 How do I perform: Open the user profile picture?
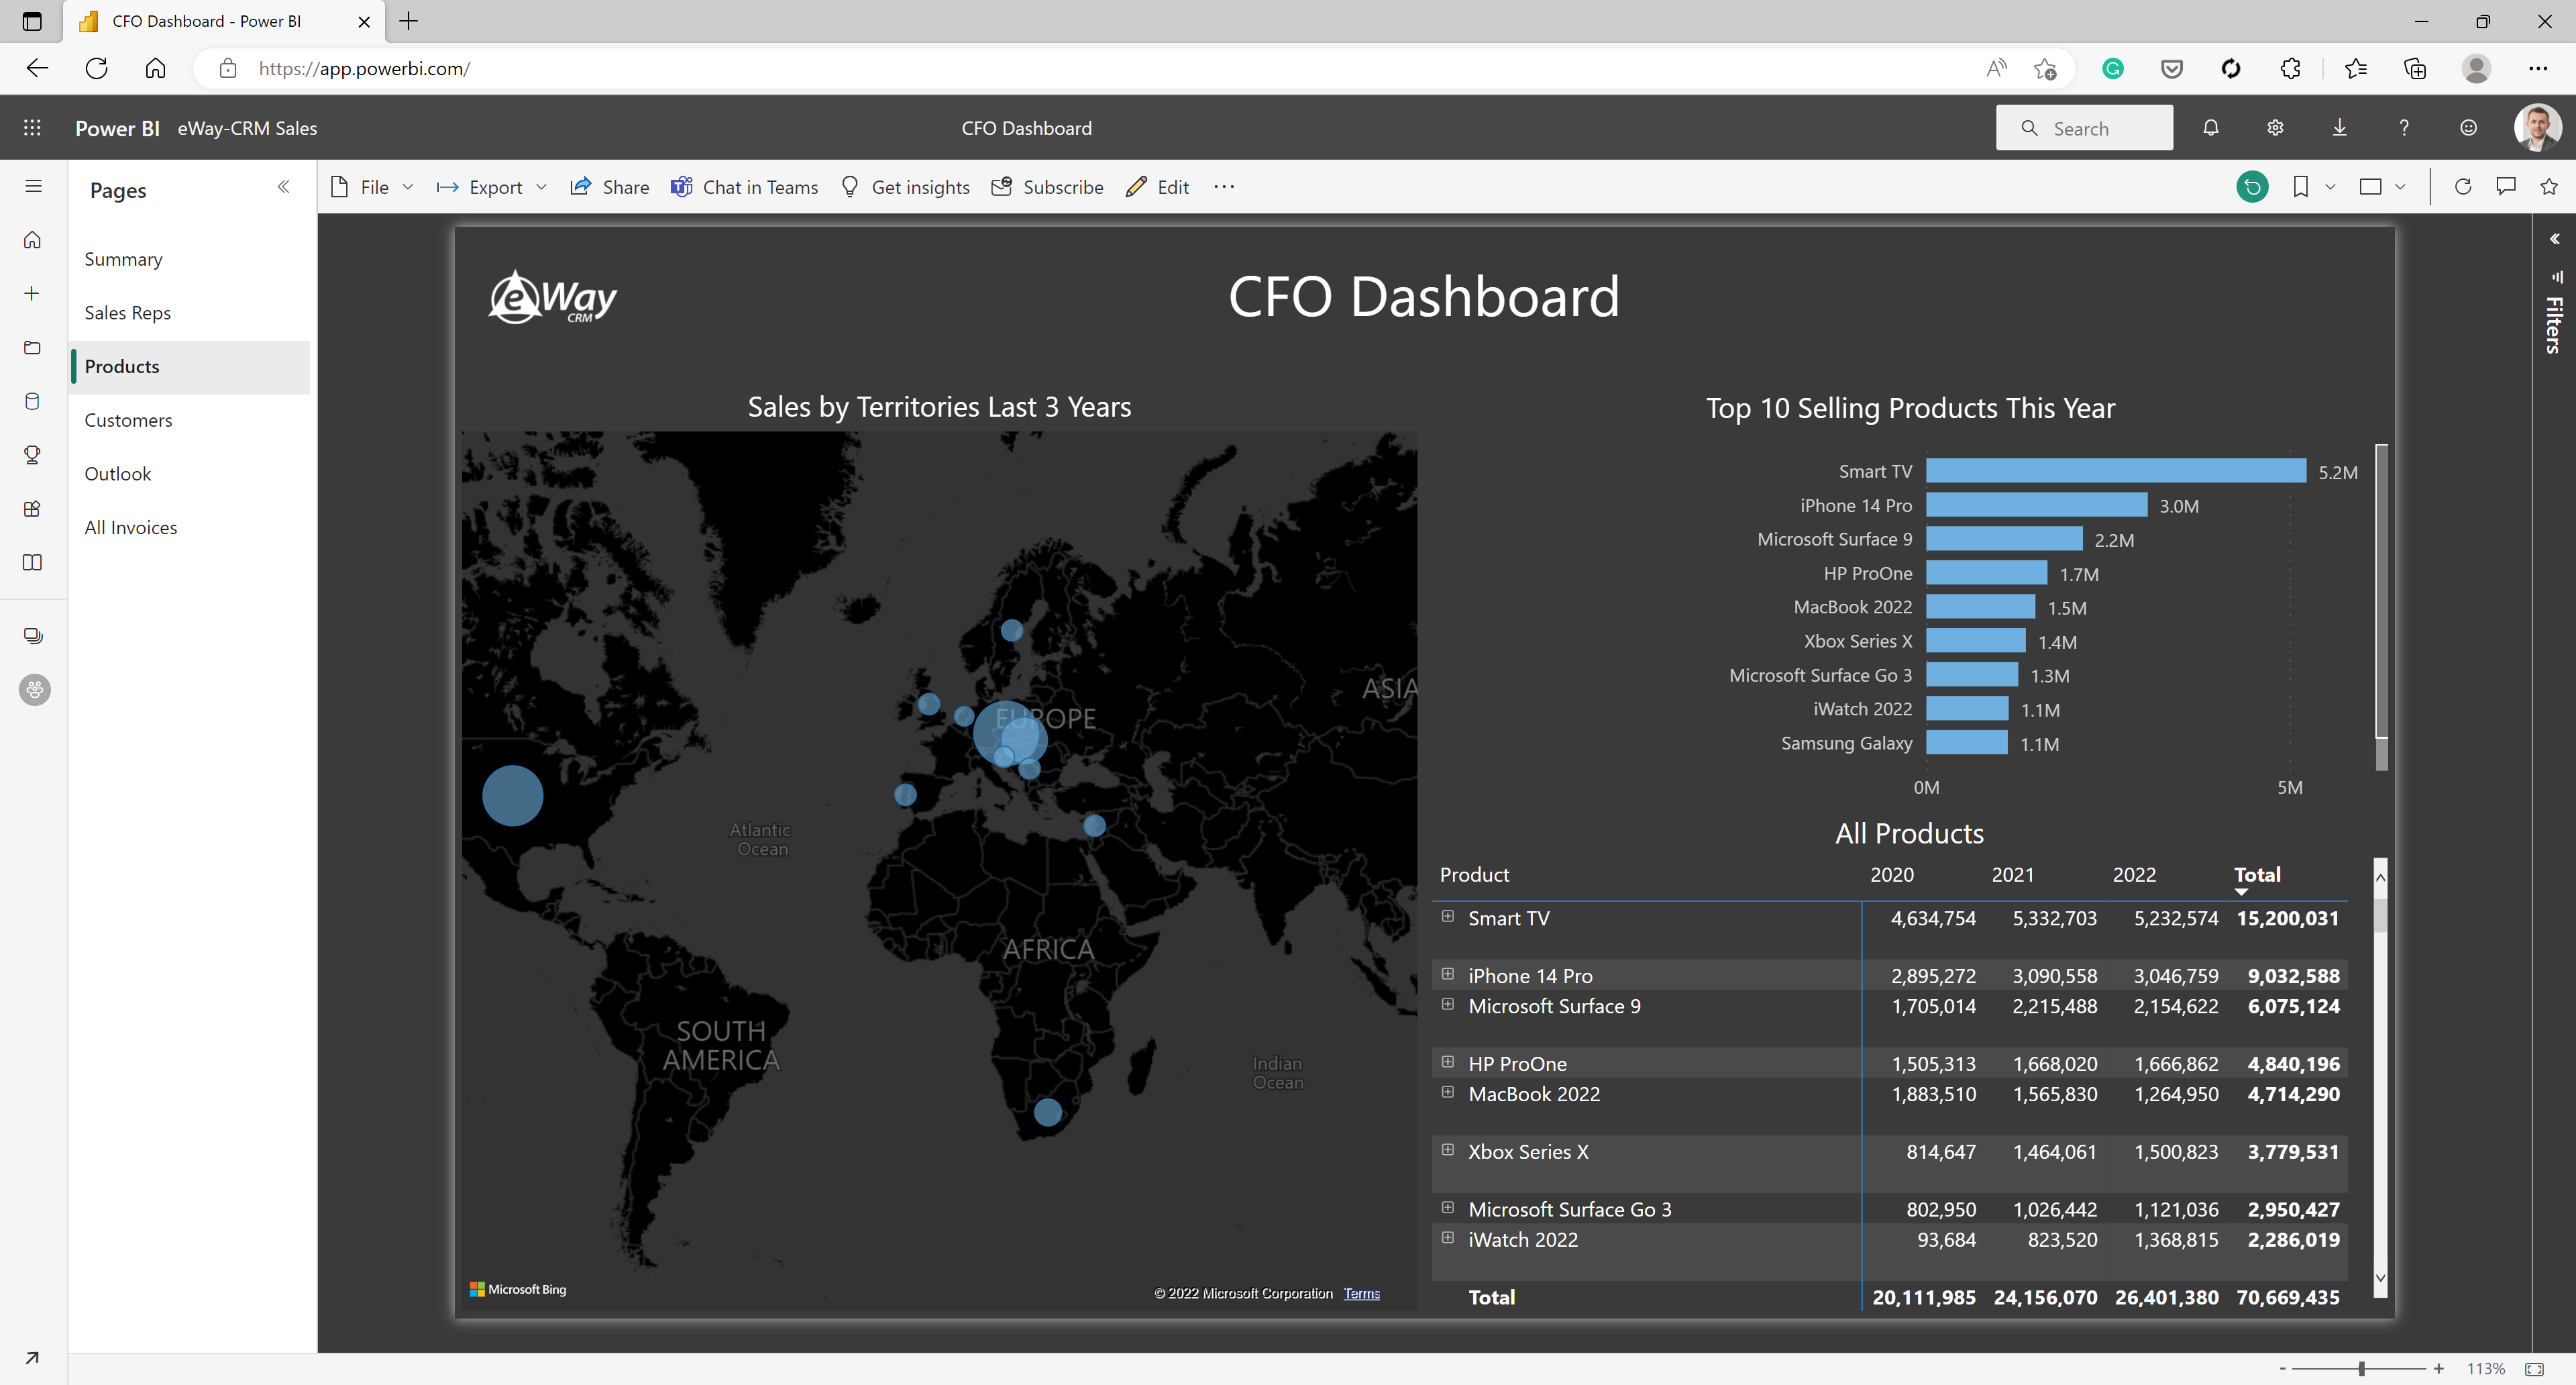click(2537, 128)
